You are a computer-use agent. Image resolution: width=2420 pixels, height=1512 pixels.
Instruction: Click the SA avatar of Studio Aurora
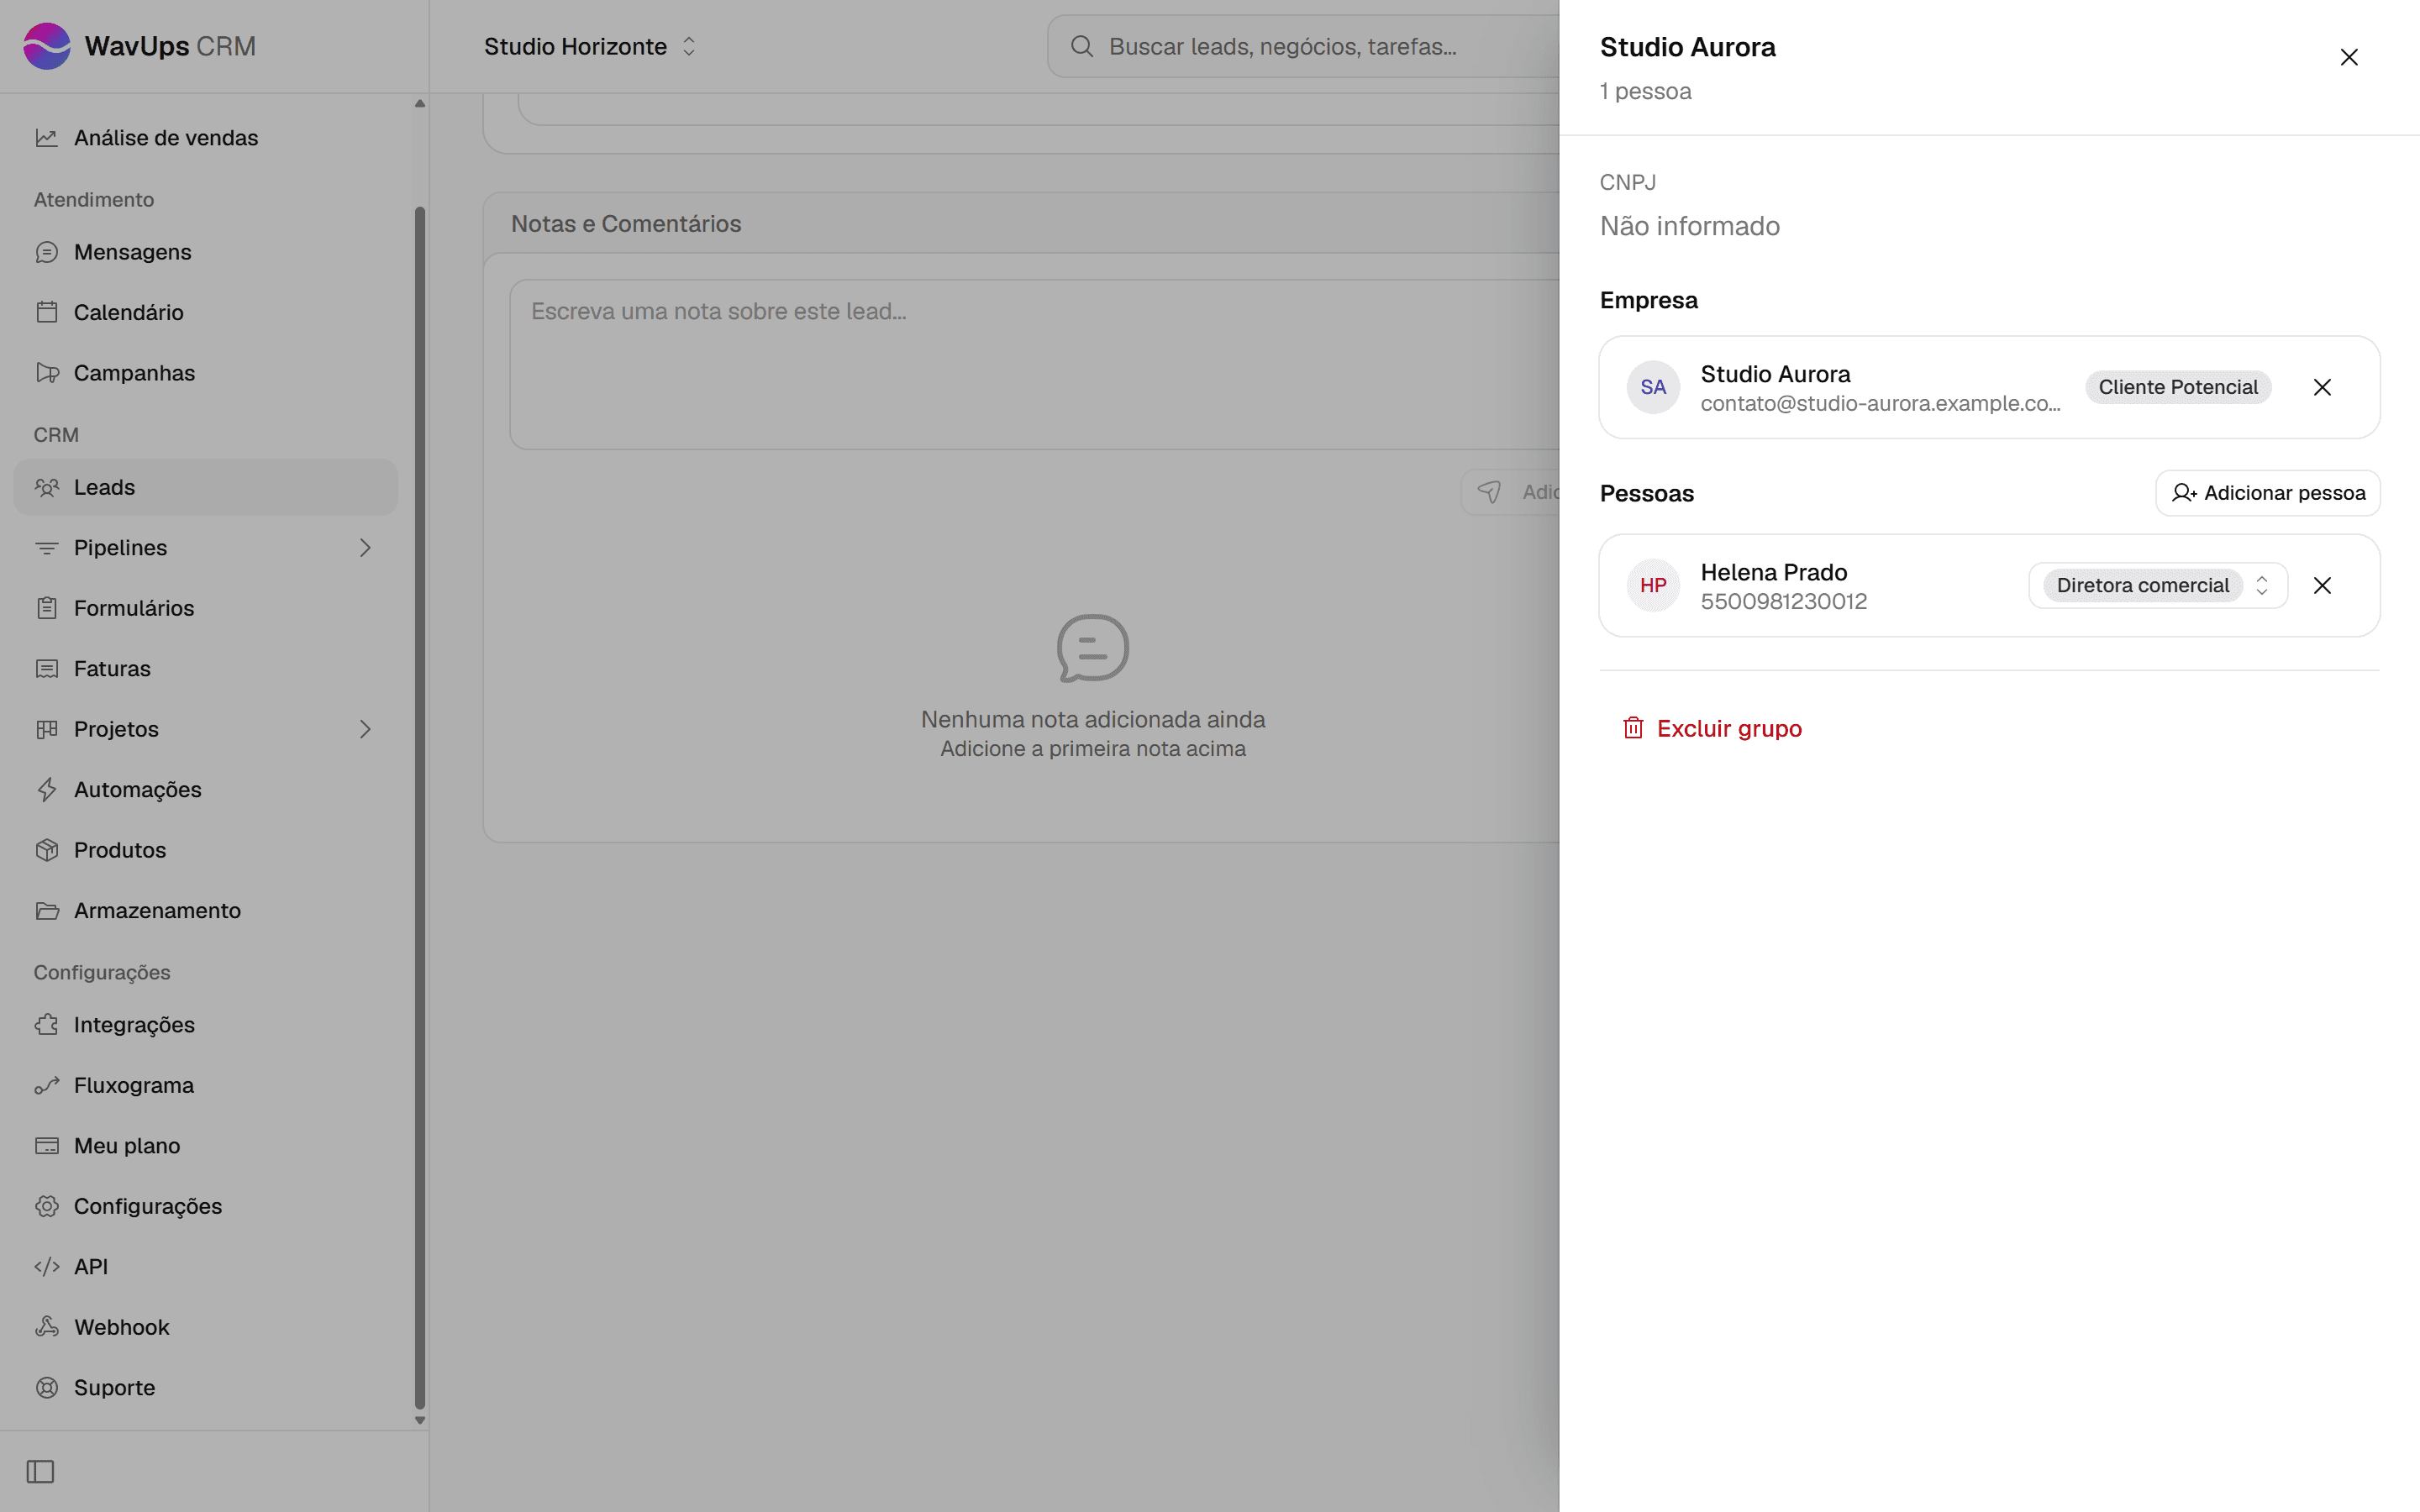[x=1653, y=387]
